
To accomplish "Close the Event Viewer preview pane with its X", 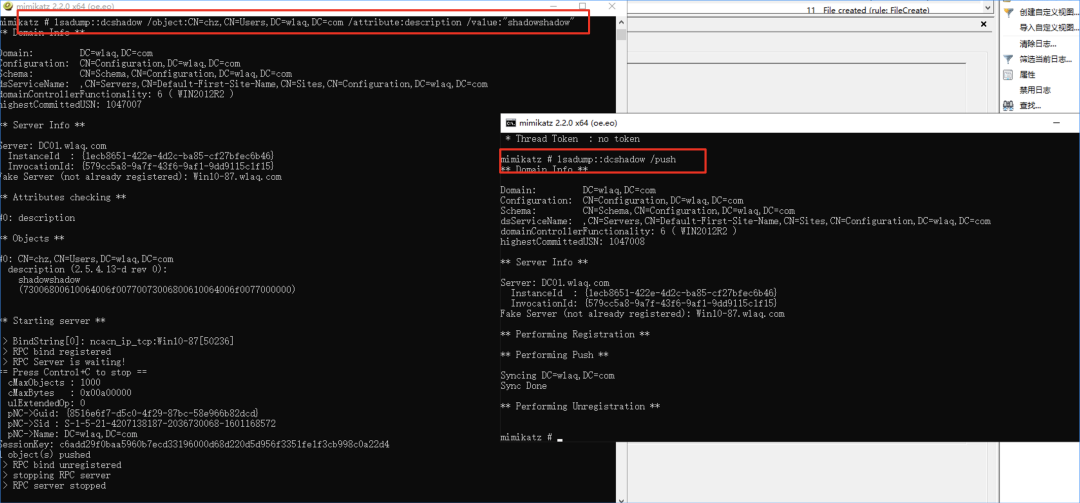I will click(x=984, y=24).
